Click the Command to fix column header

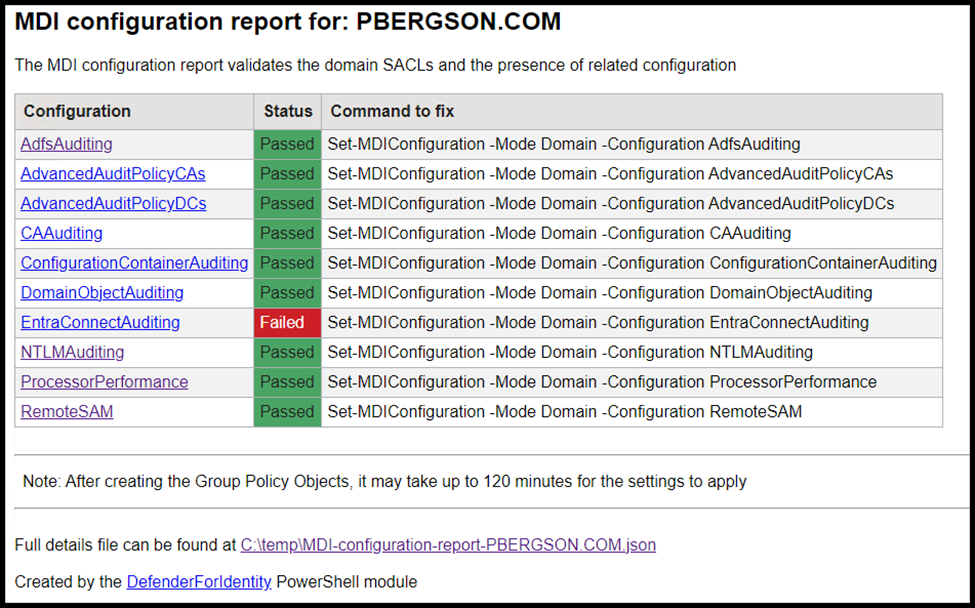click(x=393, y=111)
